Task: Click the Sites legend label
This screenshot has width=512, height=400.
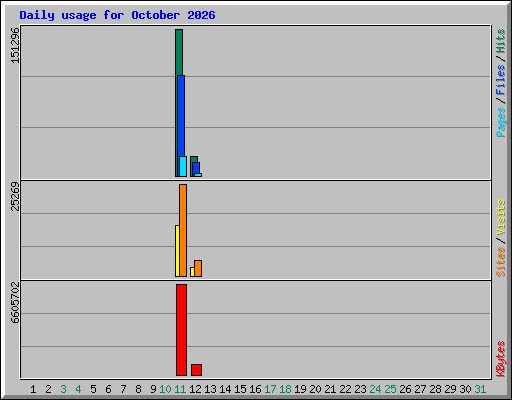Action: pos(500,262)
